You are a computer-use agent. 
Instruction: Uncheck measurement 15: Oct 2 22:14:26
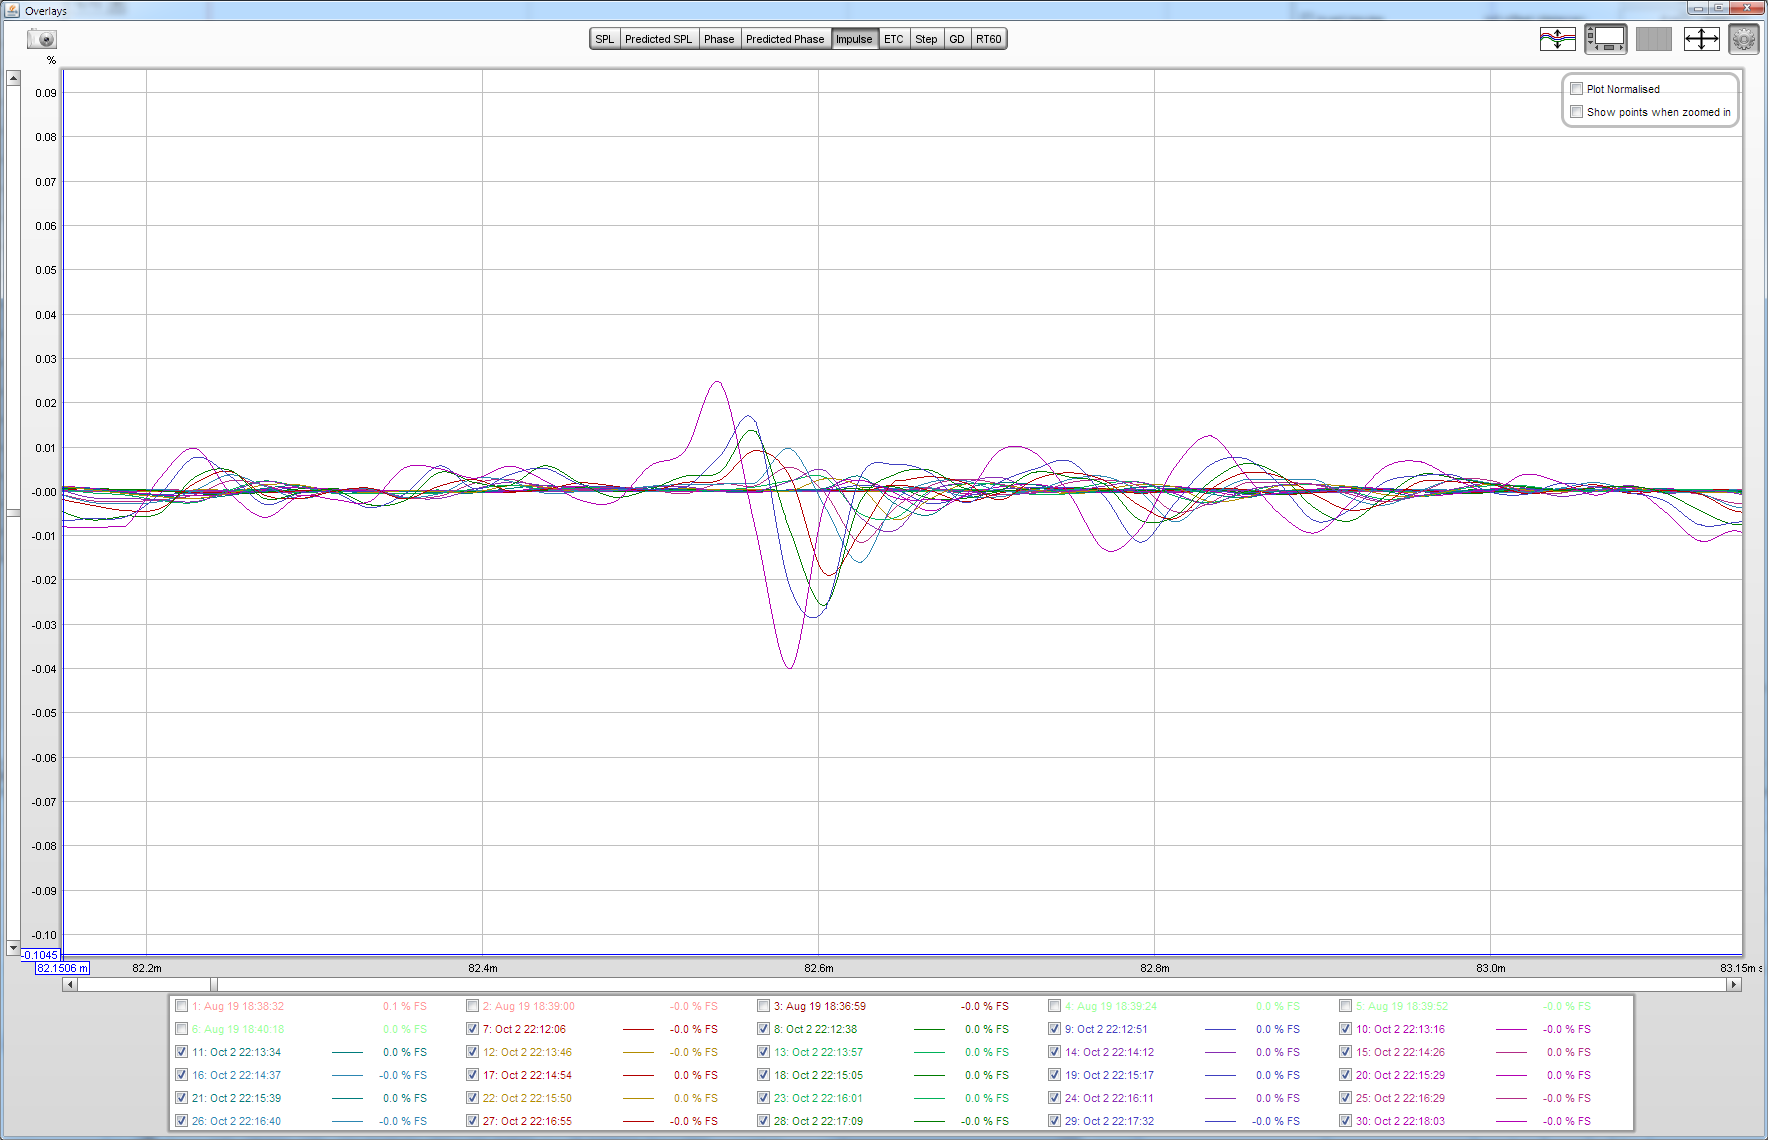(x=1345, y=1052)
